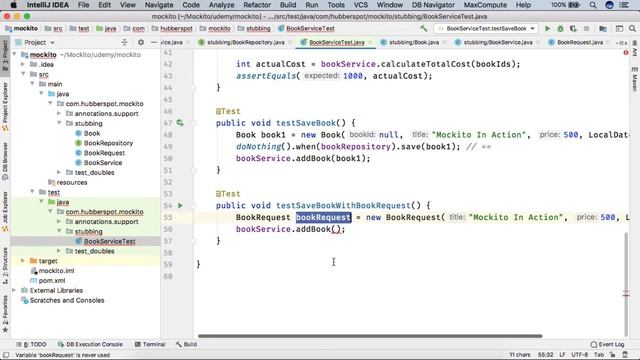This screenshot has width=640, height=360.
Task: Toggle tool window quick access icon
Action: pos(6,355)
